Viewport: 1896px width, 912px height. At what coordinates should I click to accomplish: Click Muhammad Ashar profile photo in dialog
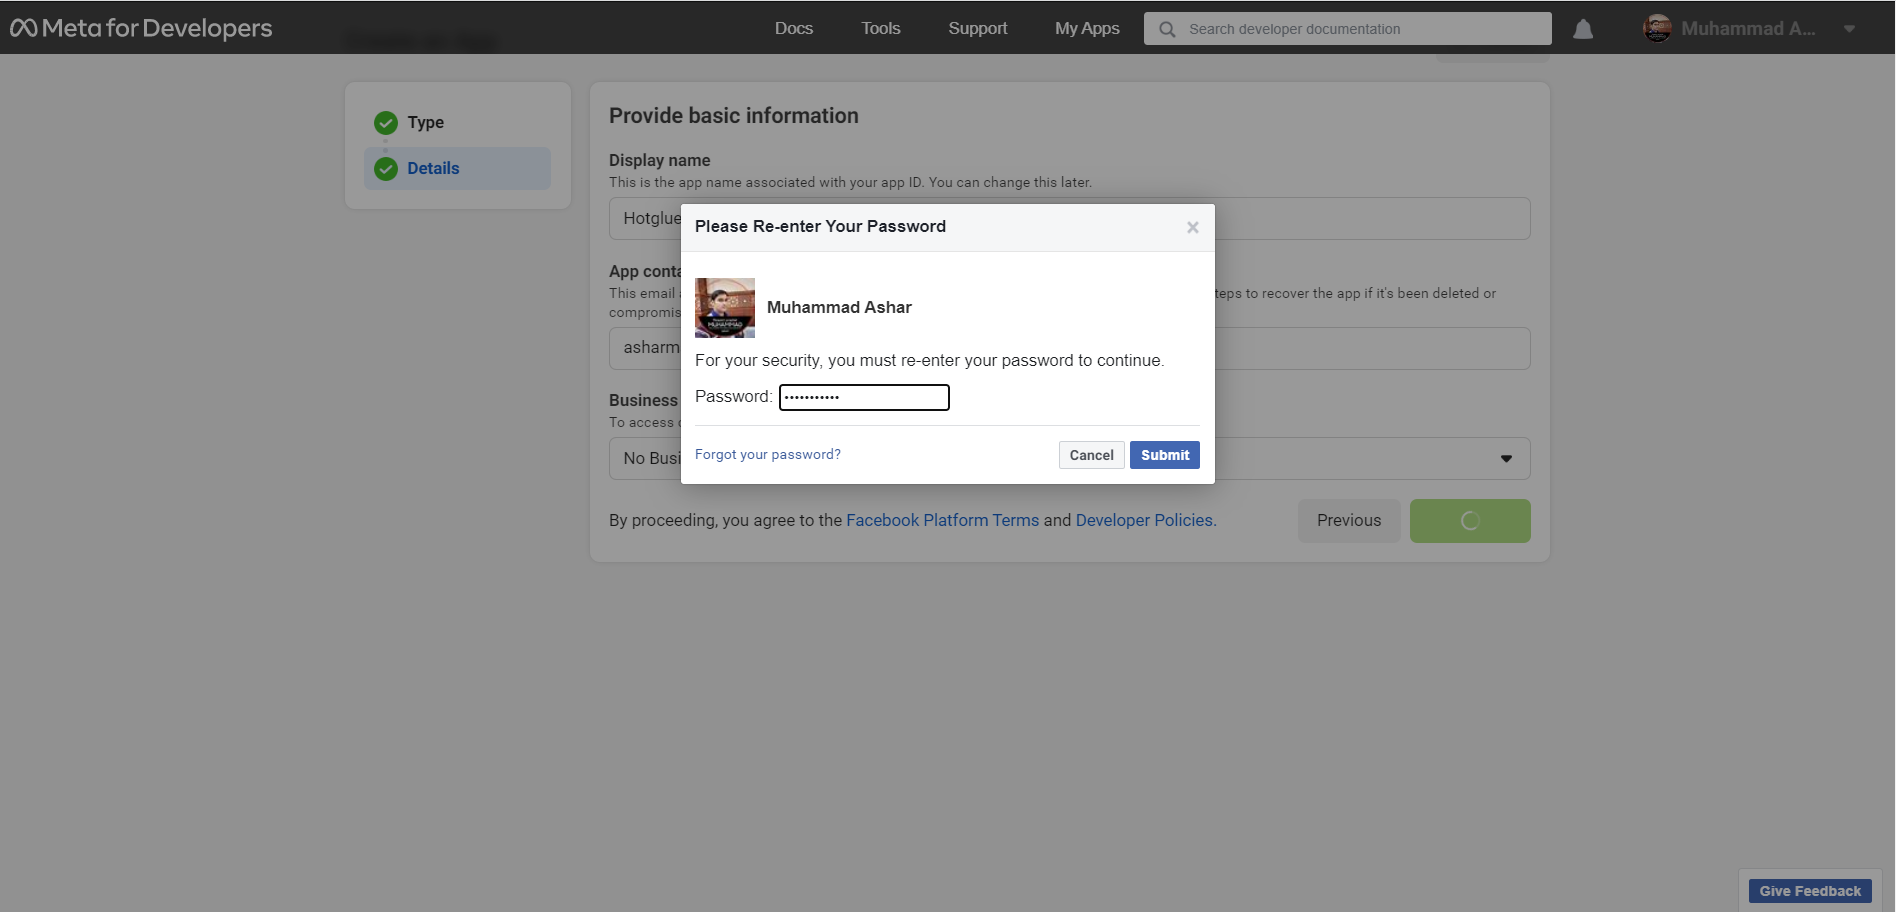click(725, 308)
